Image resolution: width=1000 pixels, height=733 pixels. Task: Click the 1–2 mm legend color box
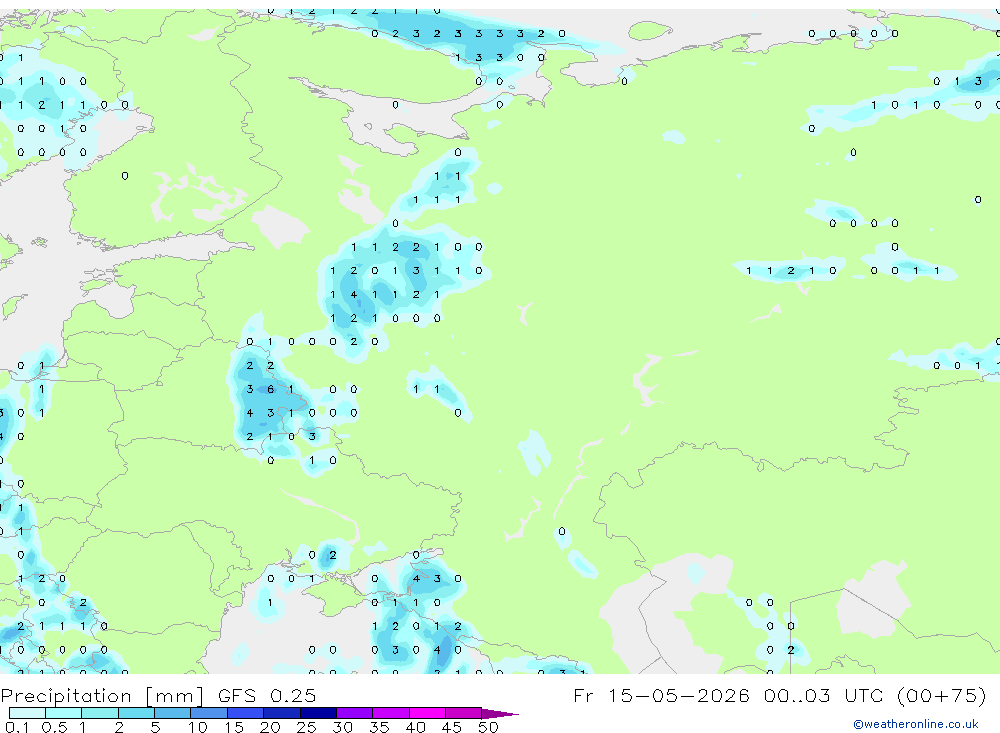point(99,713)
